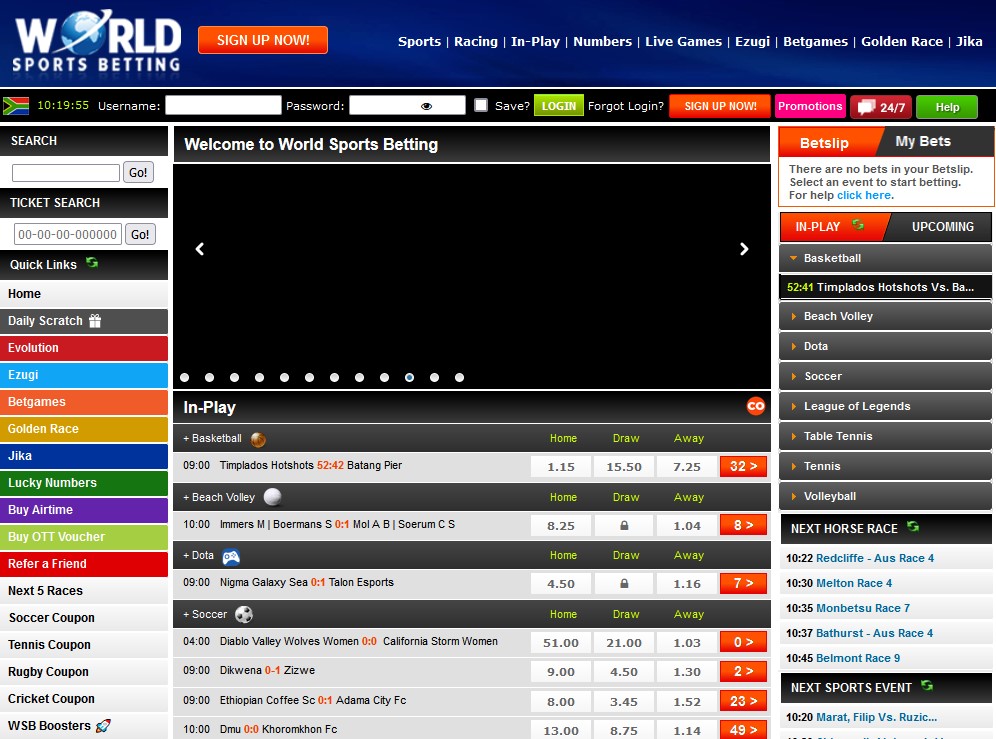Click the orange CO icon in In-Play header
Image resolution: width=996 pixels, height=739 pixels.
coord(756,406)
